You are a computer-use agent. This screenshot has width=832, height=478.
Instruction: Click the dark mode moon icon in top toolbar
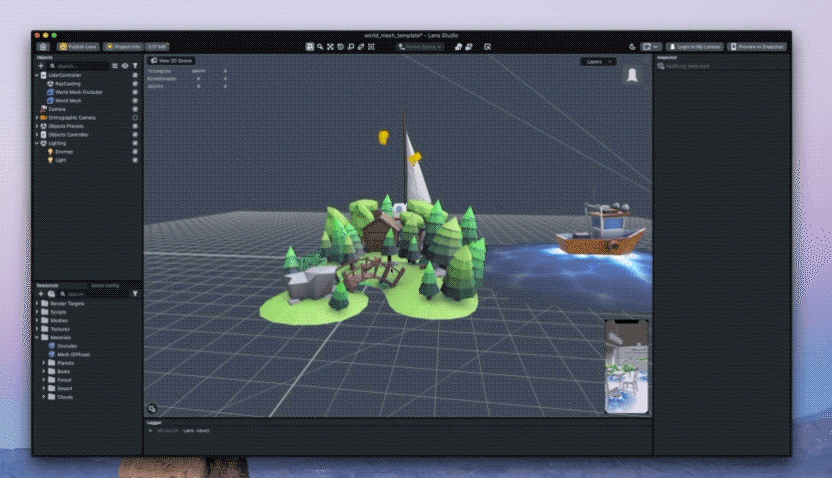tap(633, 46)
